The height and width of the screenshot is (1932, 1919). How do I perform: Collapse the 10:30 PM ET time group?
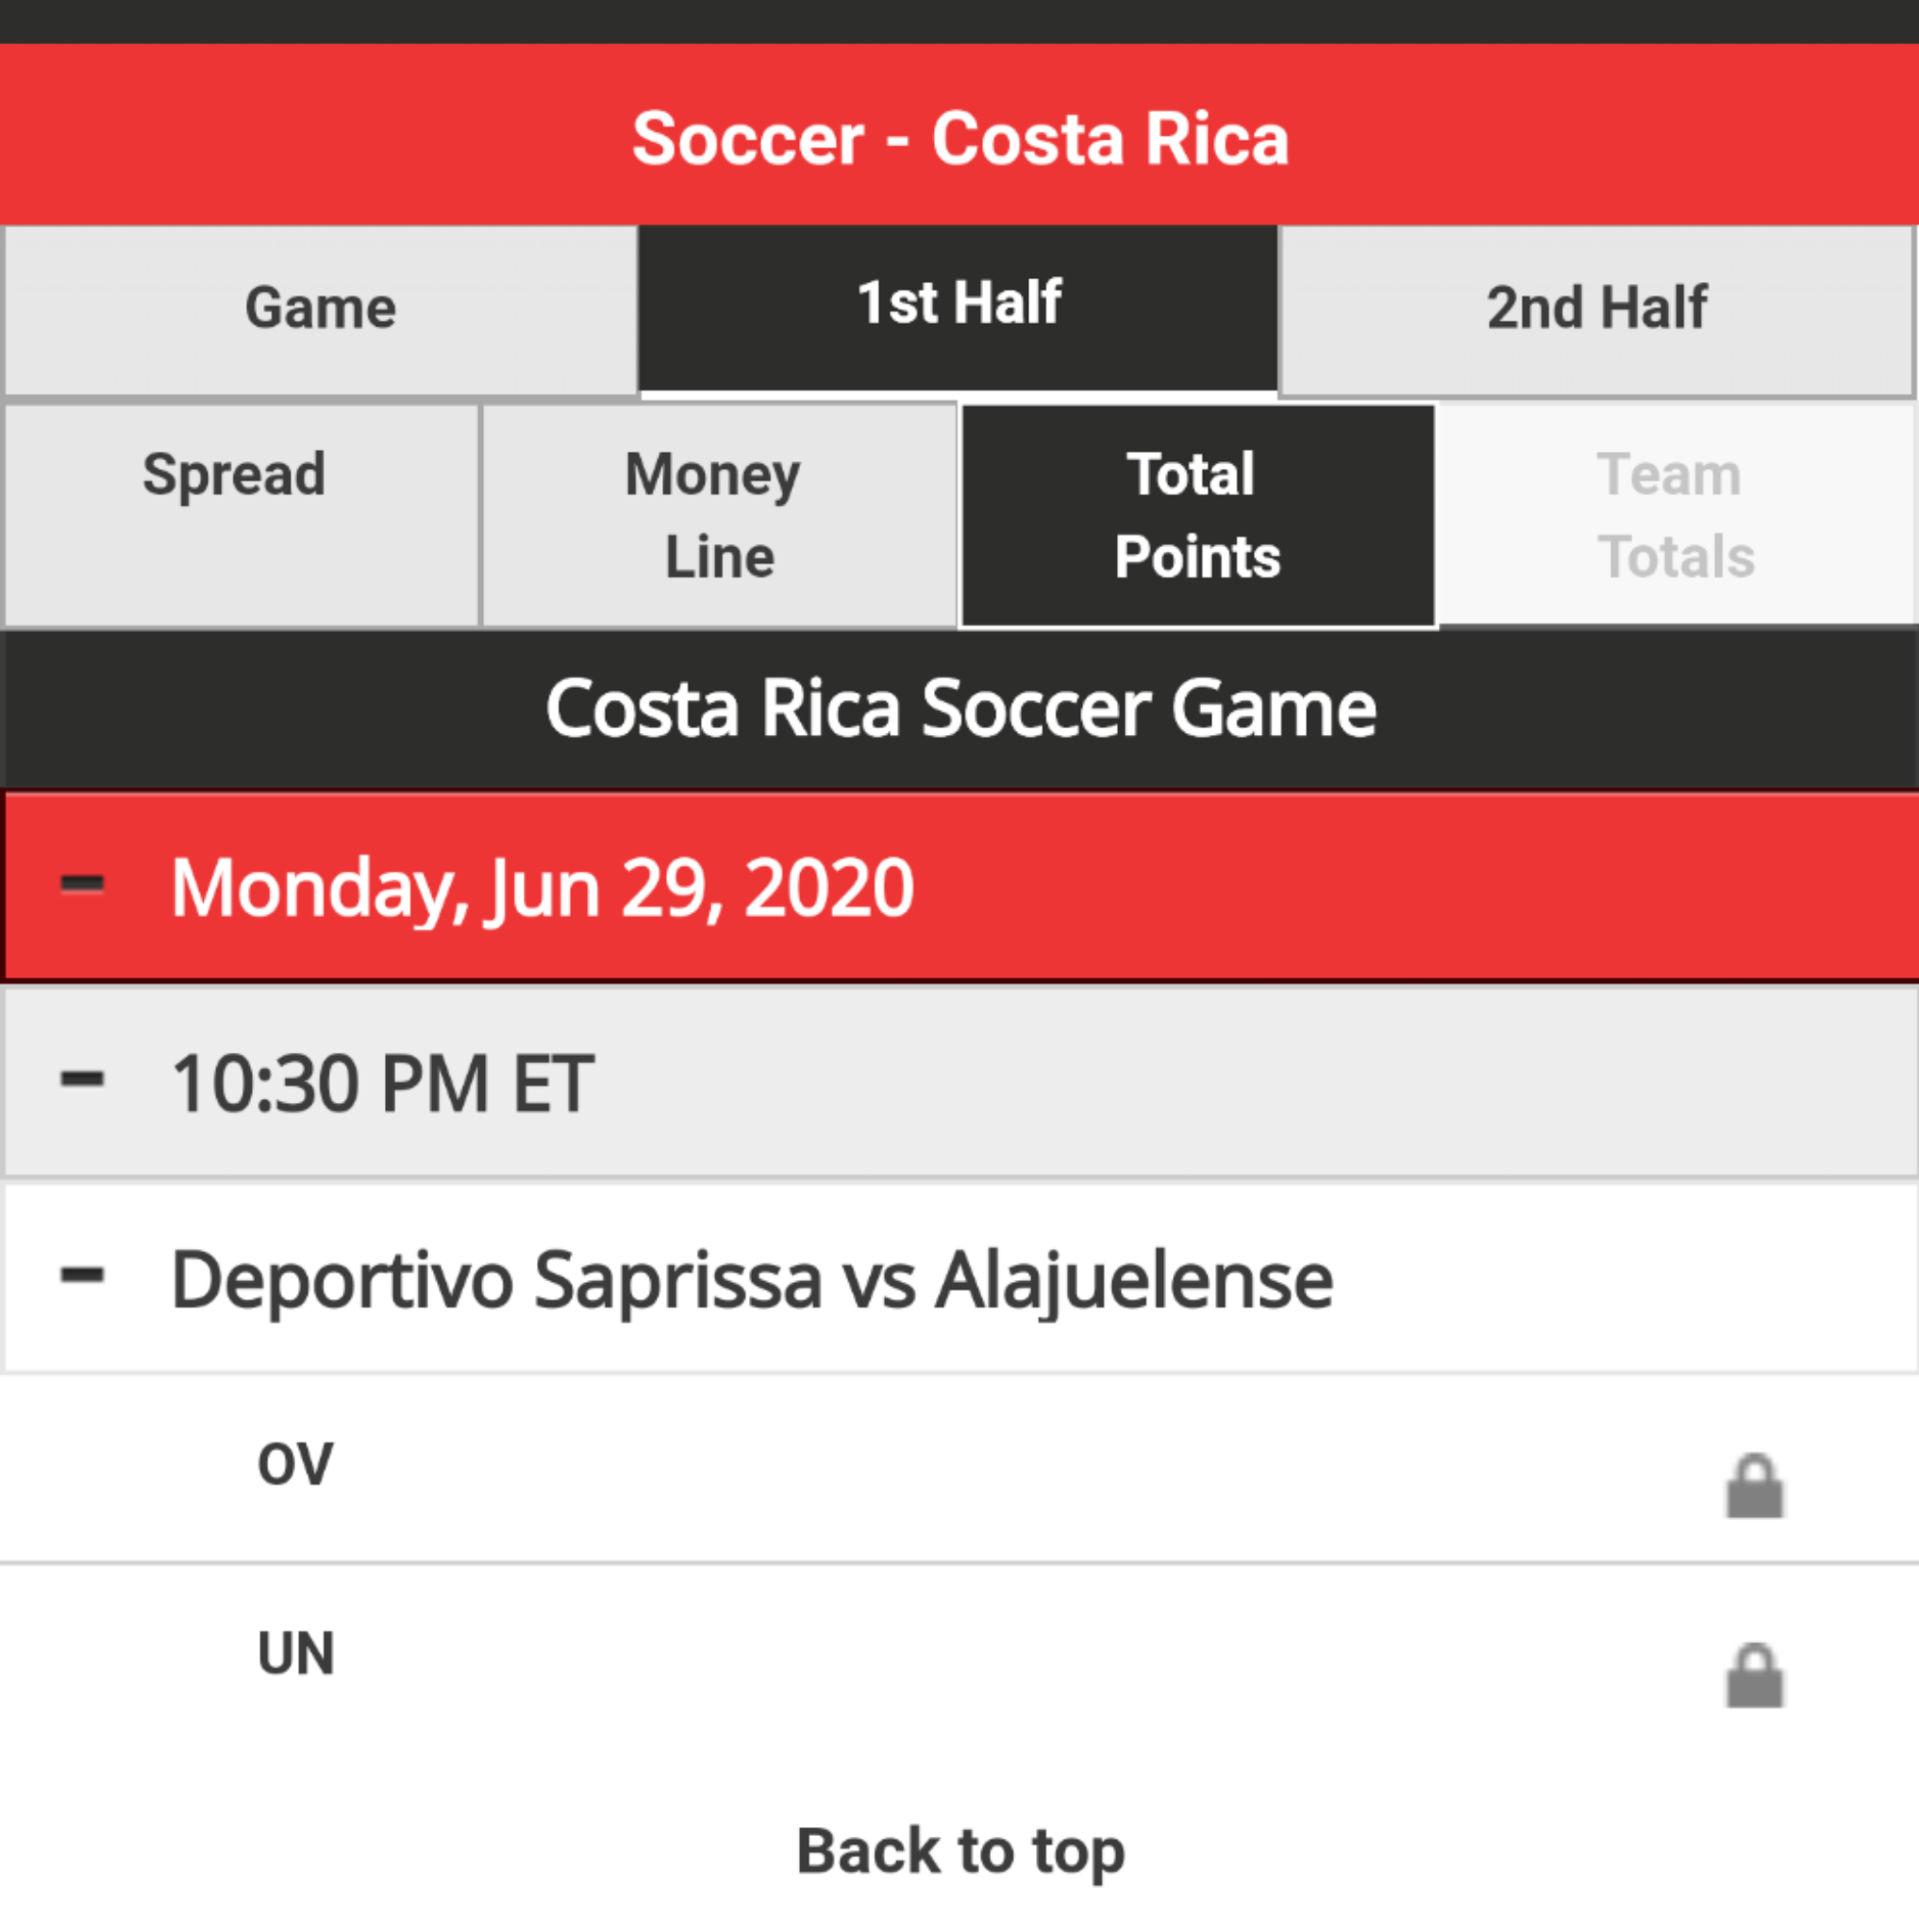pos(82,1078)
